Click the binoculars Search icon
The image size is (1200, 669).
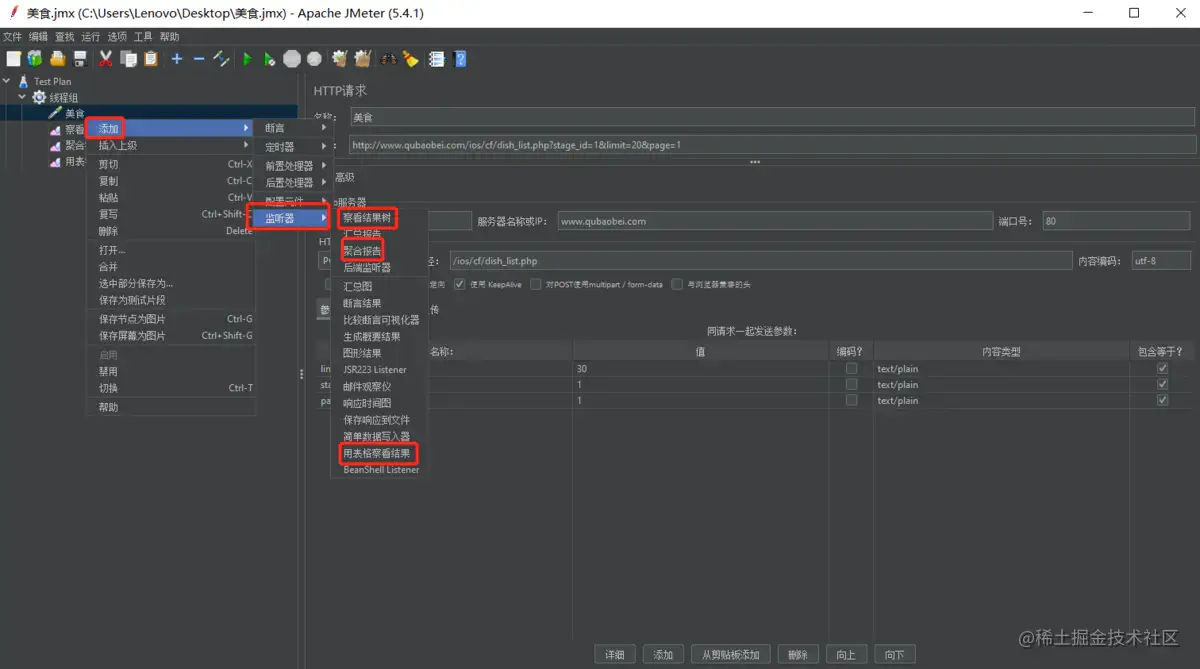(x=388, y=59)
